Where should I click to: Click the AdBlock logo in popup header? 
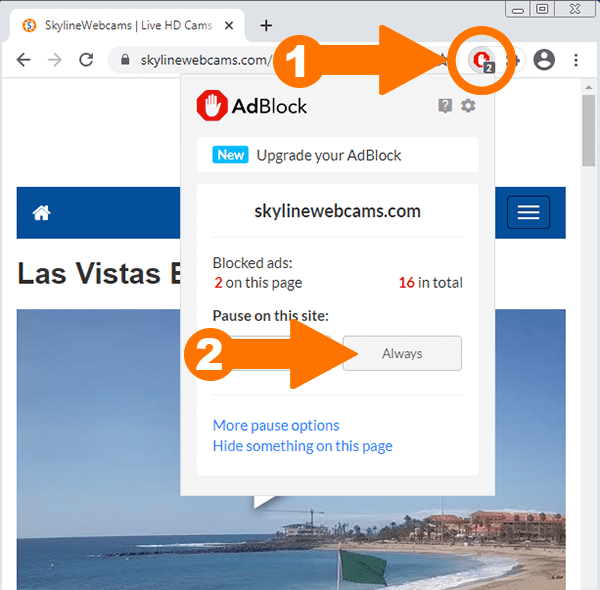coord(252,106)
